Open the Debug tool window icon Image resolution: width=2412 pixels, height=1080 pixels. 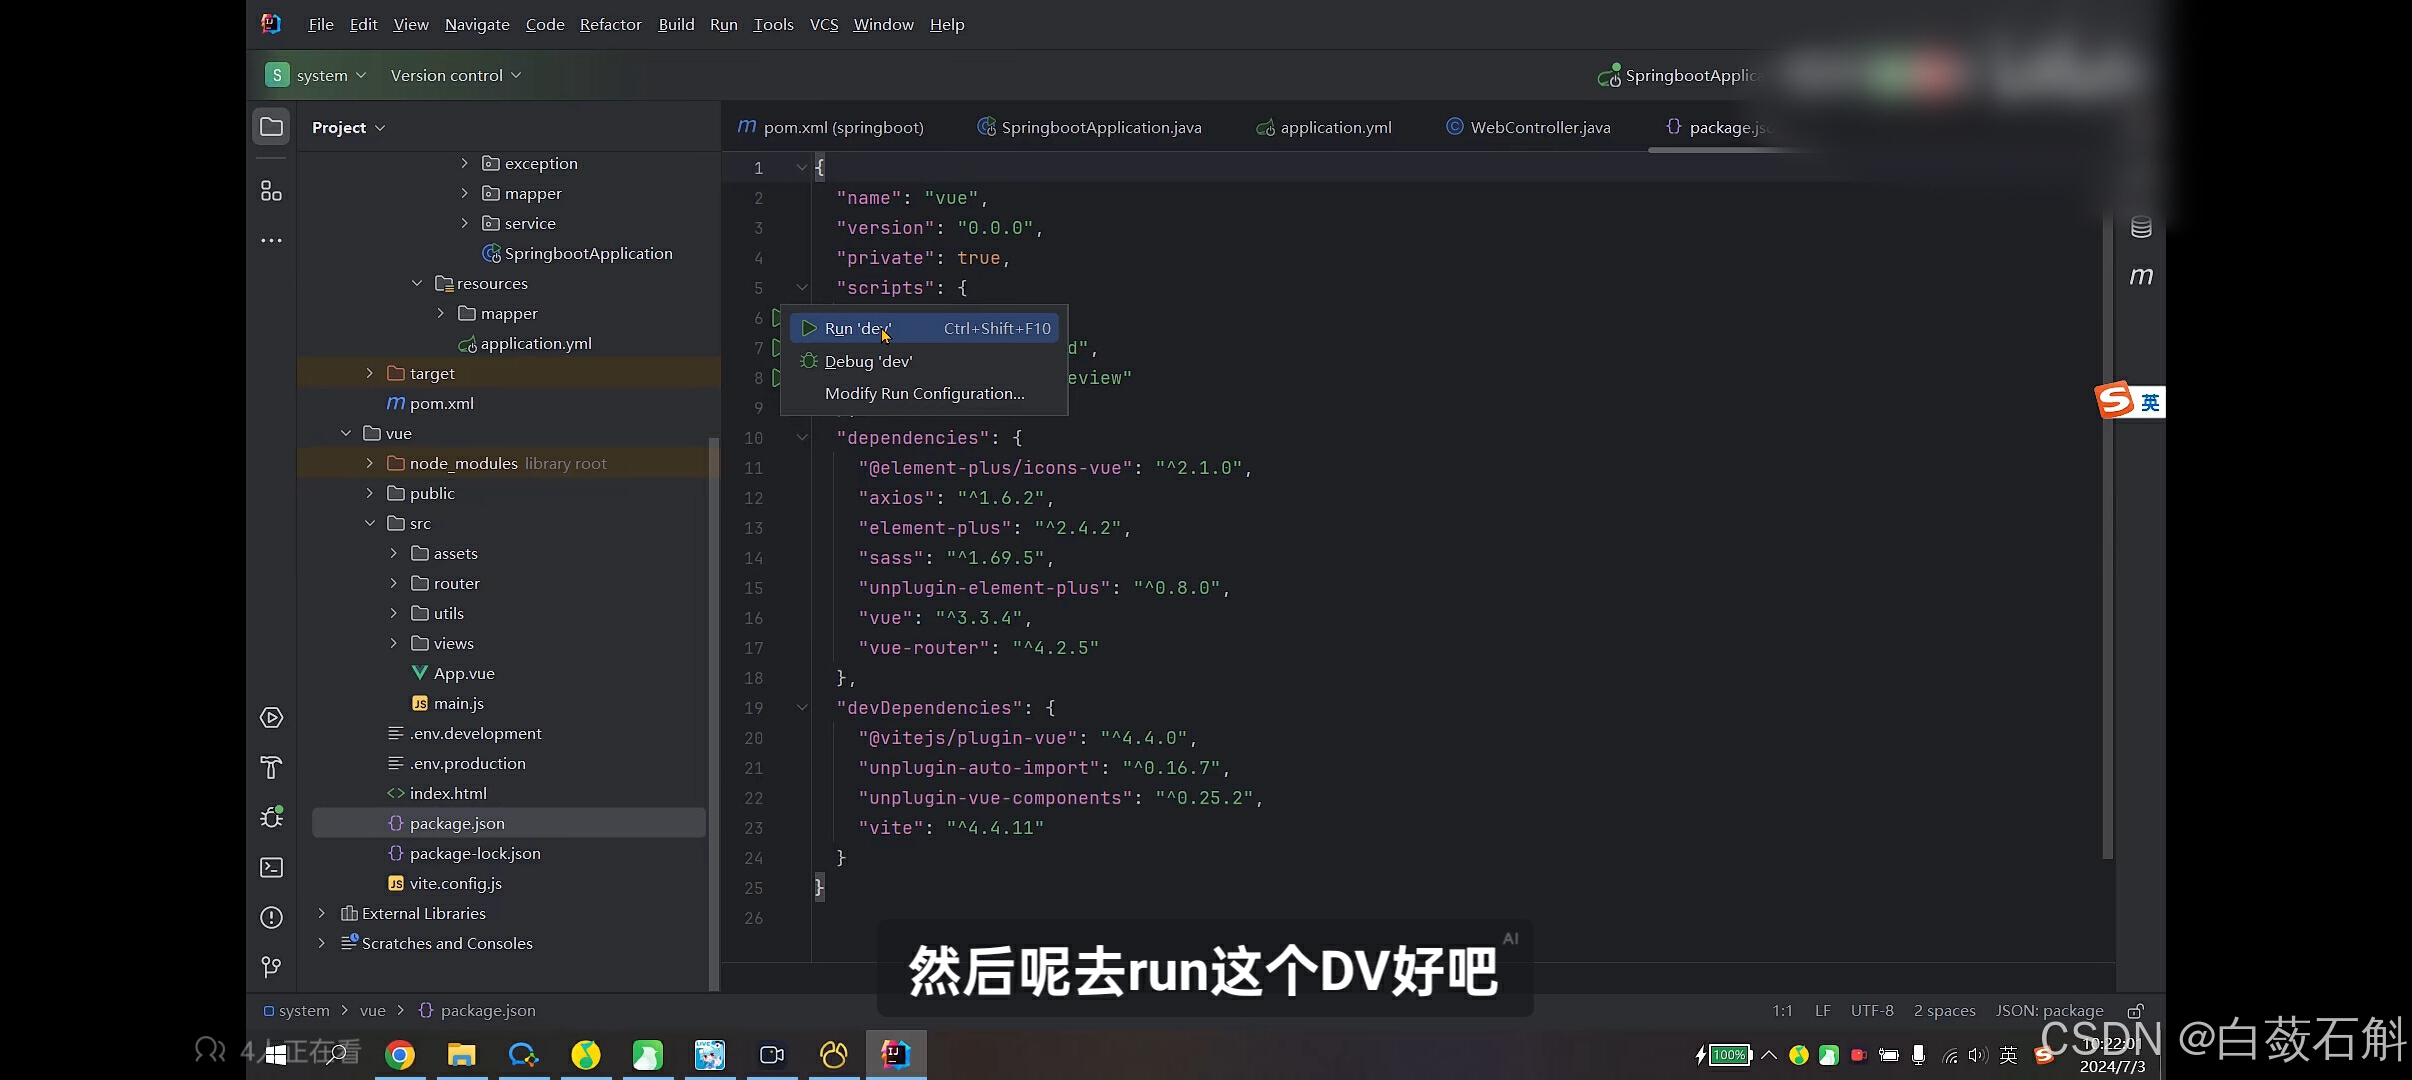coord(271,817)
